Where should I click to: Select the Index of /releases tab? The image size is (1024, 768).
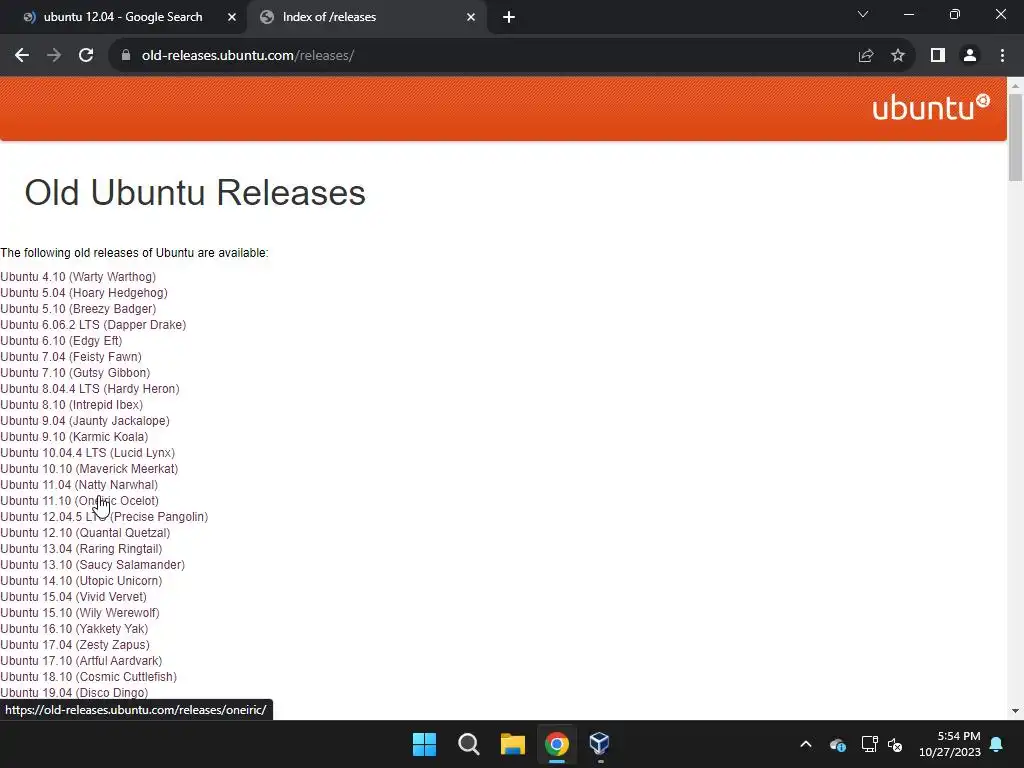[367, 17]
